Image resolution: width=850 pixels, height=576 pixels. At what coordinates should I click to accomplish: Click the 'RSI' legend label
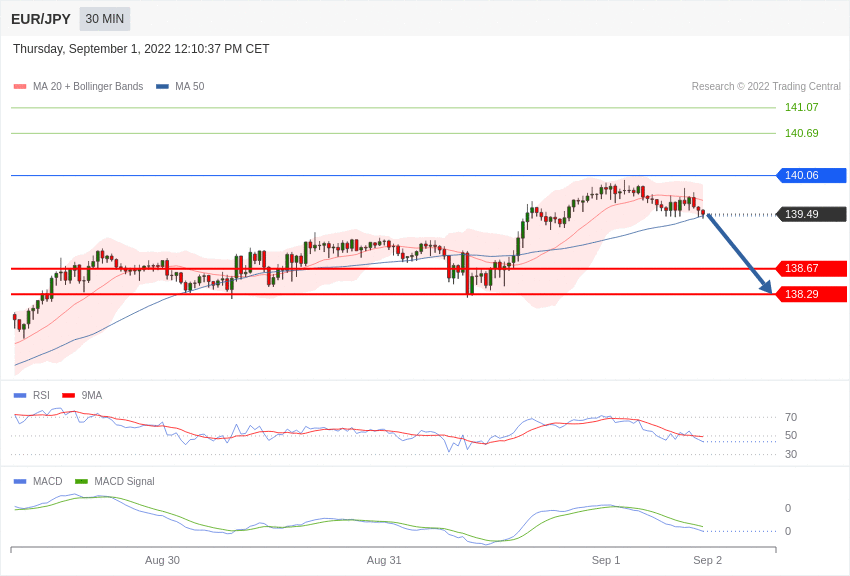point(41,396)
